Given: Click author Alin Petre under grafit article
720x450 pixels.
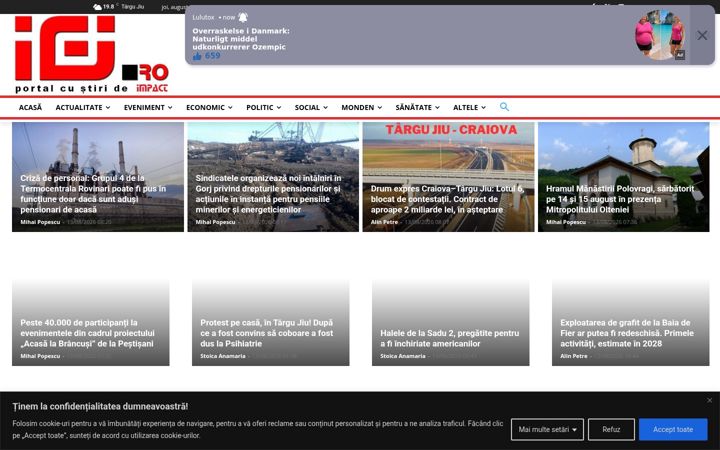Looking at the screenshot, I should [574, 356].
